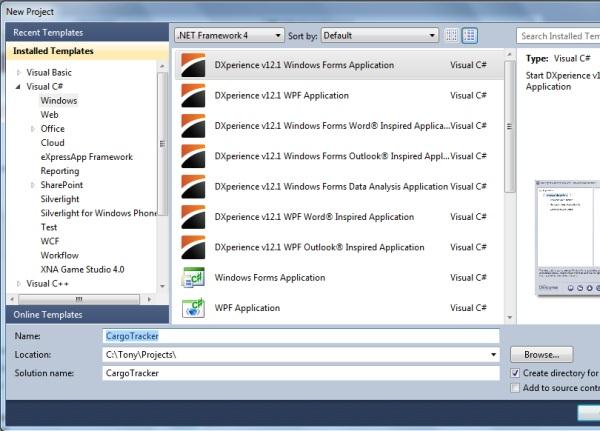The image size is (600, 431).
Task: Select Silverlight for Windows Phone category
Action: 98,213
